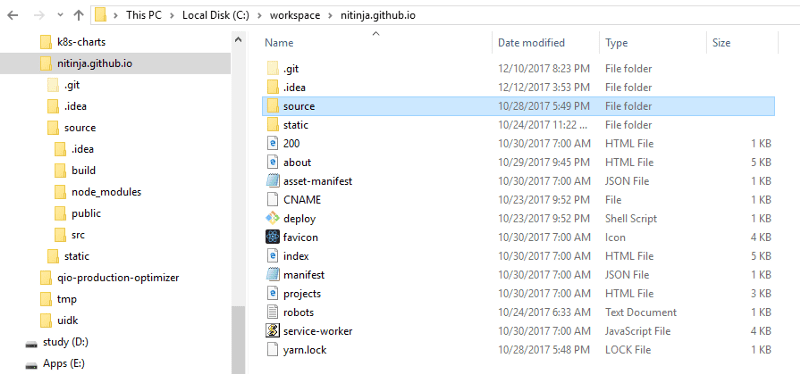Click Local Disk (C:) in address bar
Screen dimensions: 800x374
click(x=216, y=15)
